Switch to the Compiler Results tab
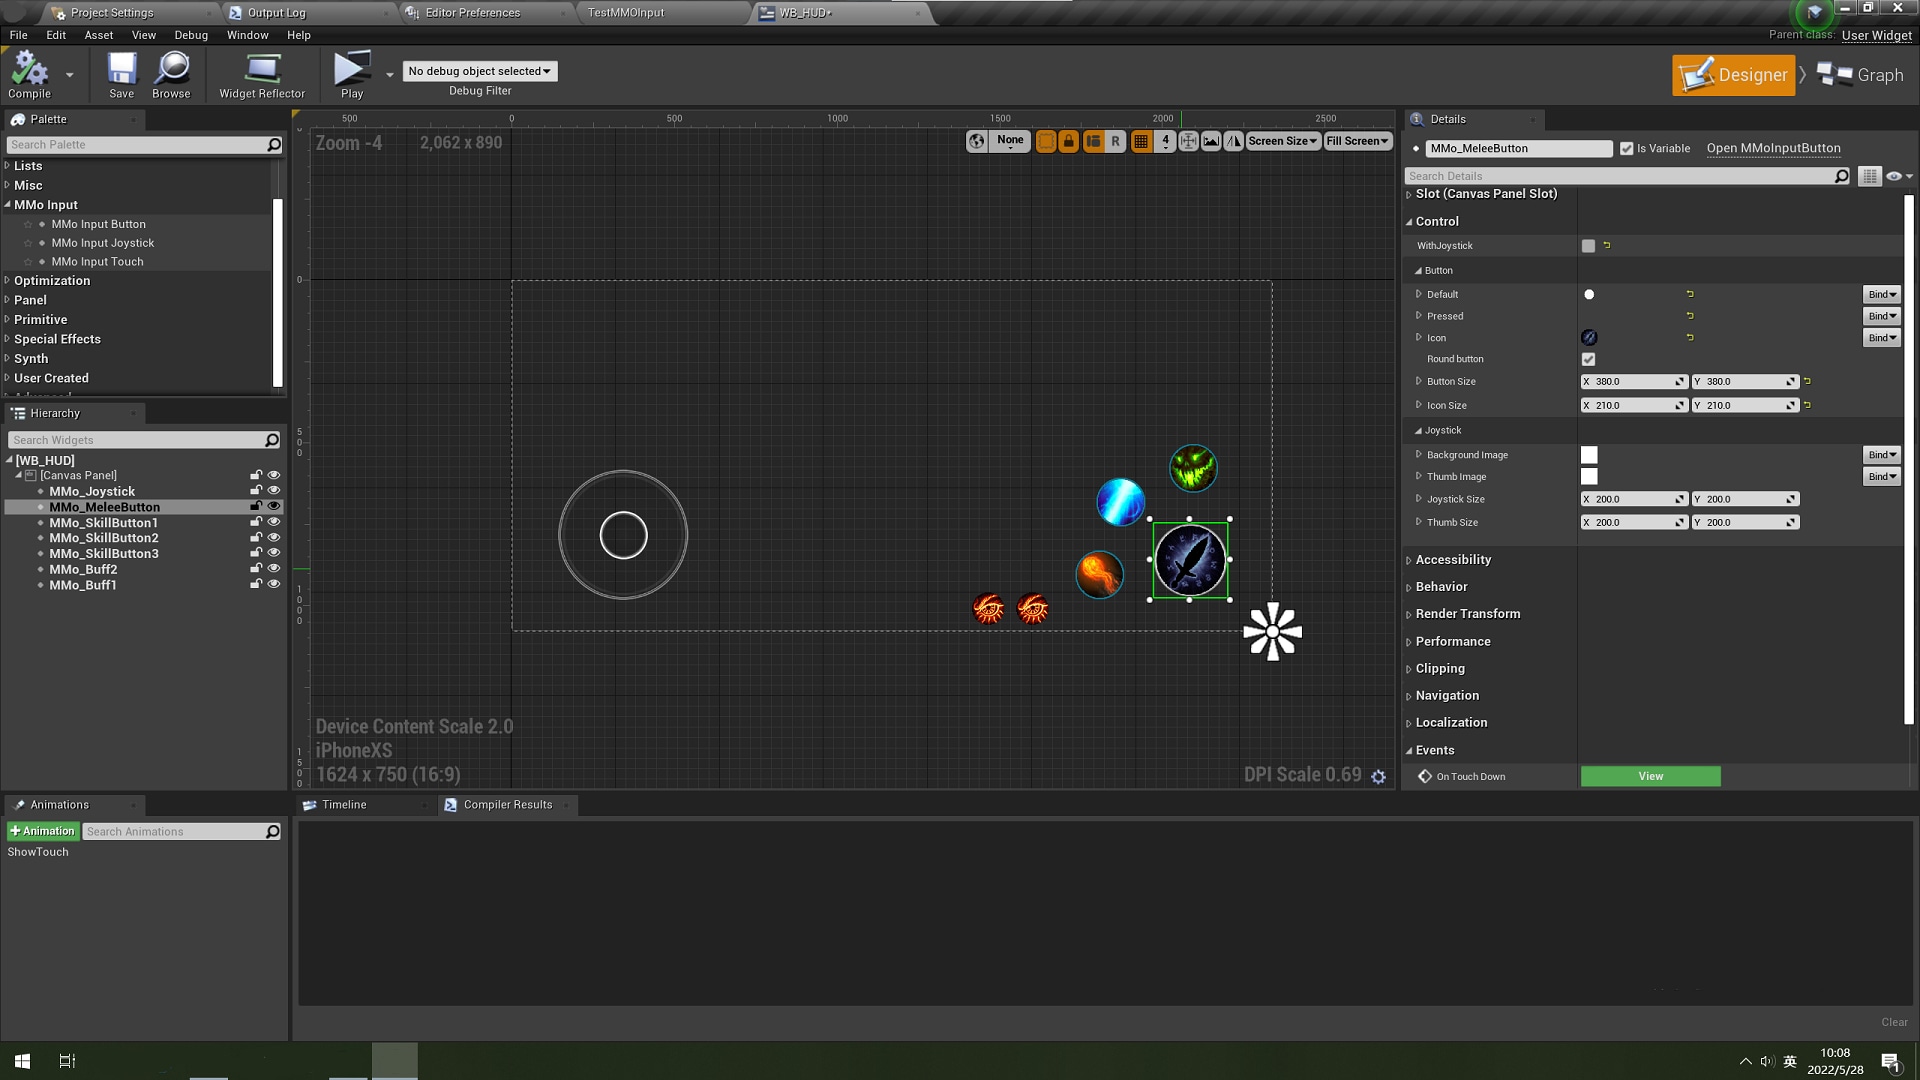 507,805
